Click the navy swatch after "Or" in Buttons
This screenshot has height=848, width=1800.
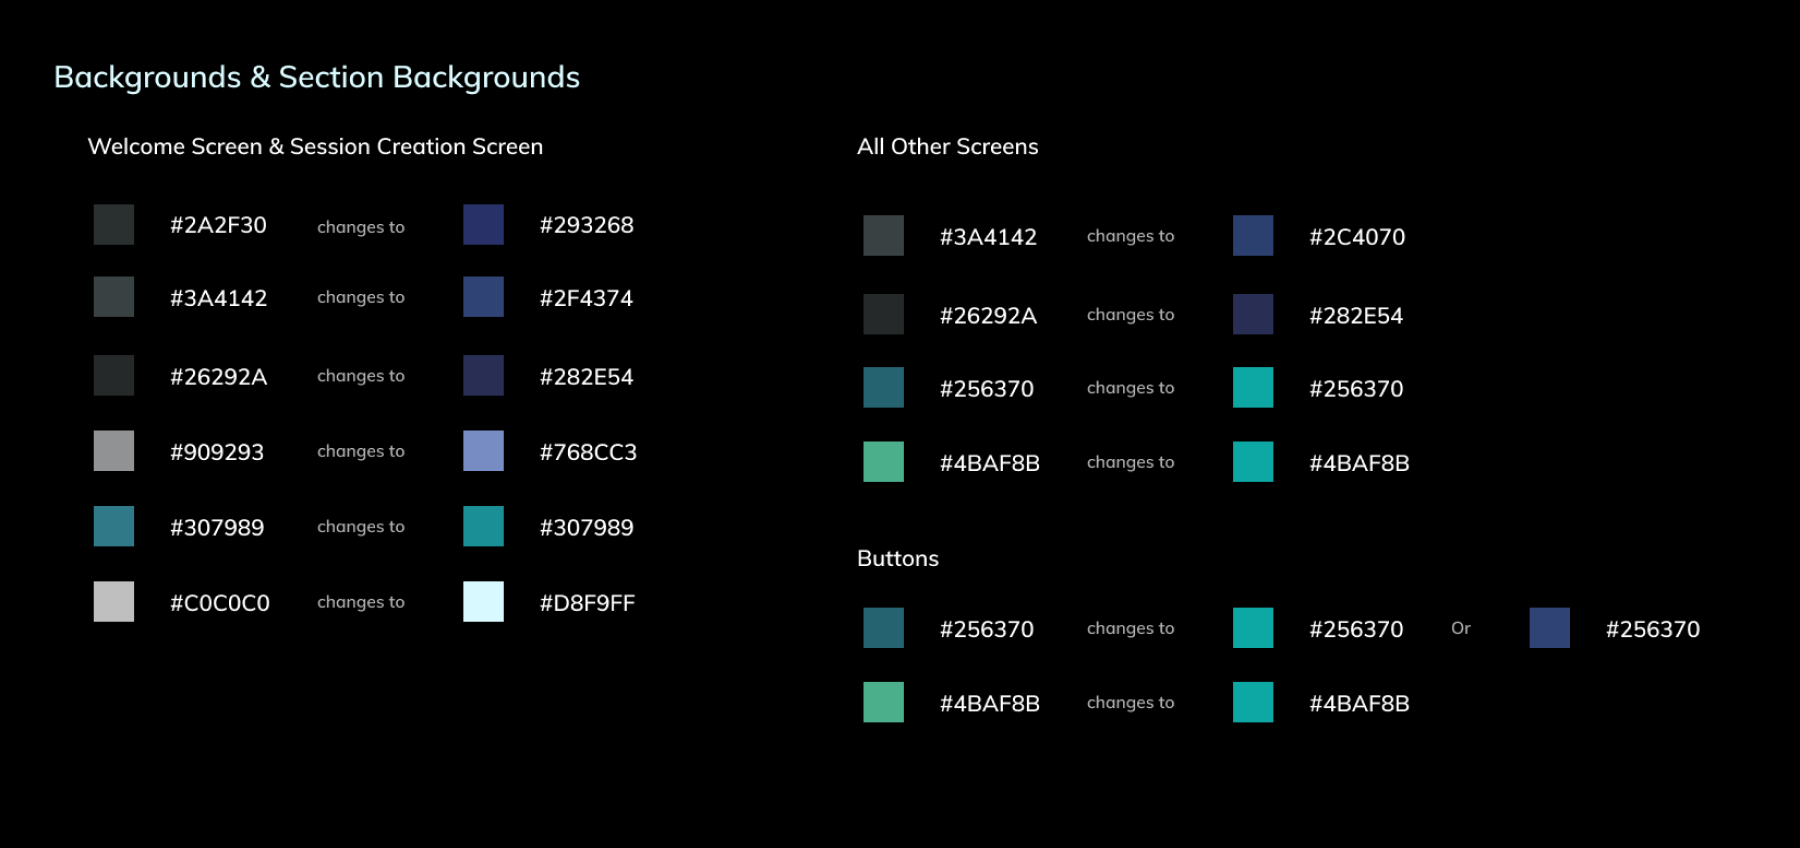[1549, 628]
